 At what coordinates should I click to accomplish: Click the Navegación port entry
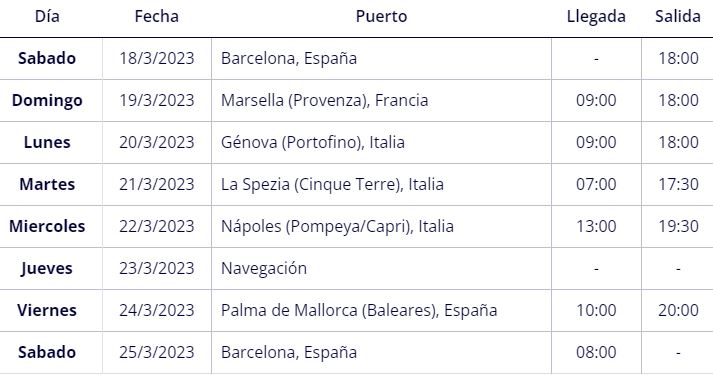click(264, 268)
